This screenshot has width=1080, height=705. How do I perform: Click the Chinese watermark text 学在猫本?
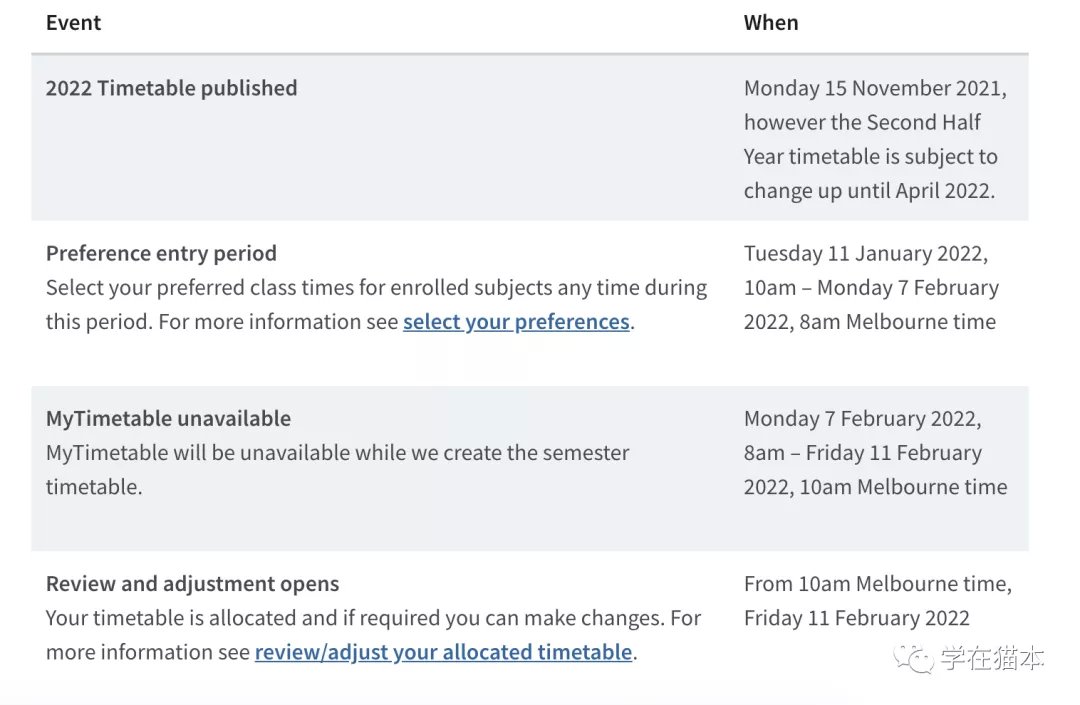(993, 659)
